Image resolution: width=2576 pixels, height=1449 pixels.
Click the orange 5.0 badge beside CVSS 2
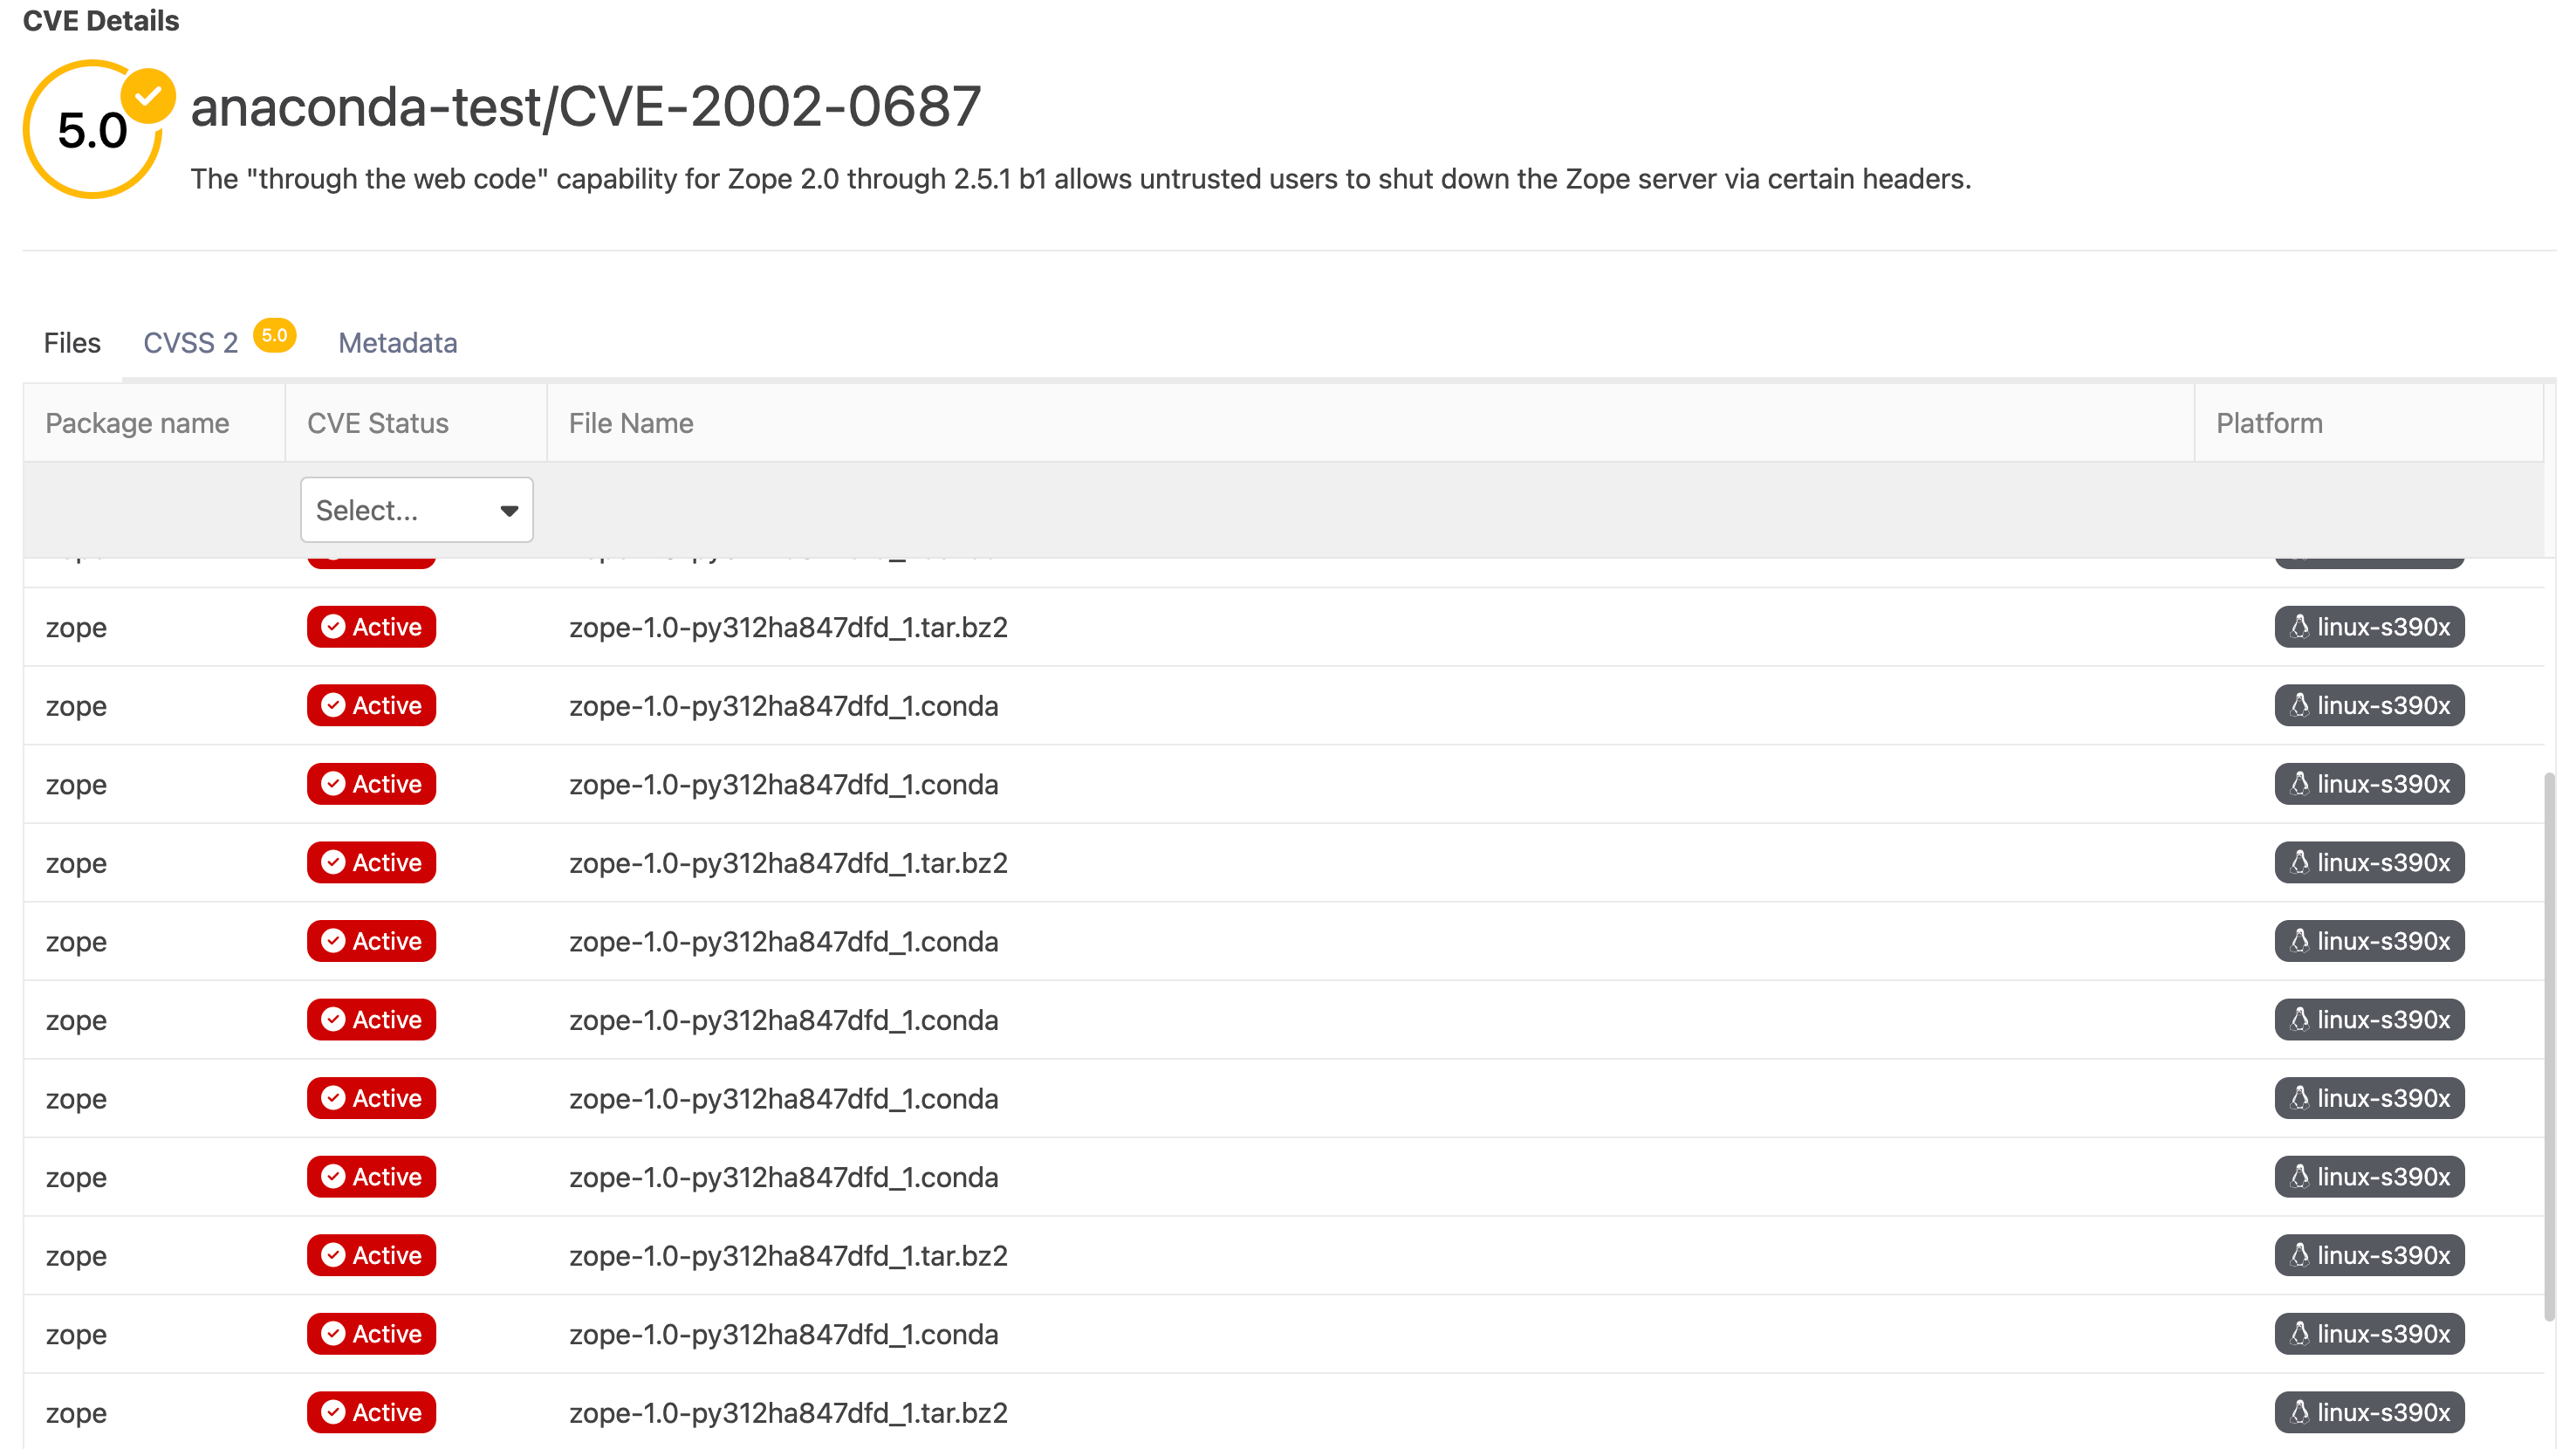click(274, 335)
